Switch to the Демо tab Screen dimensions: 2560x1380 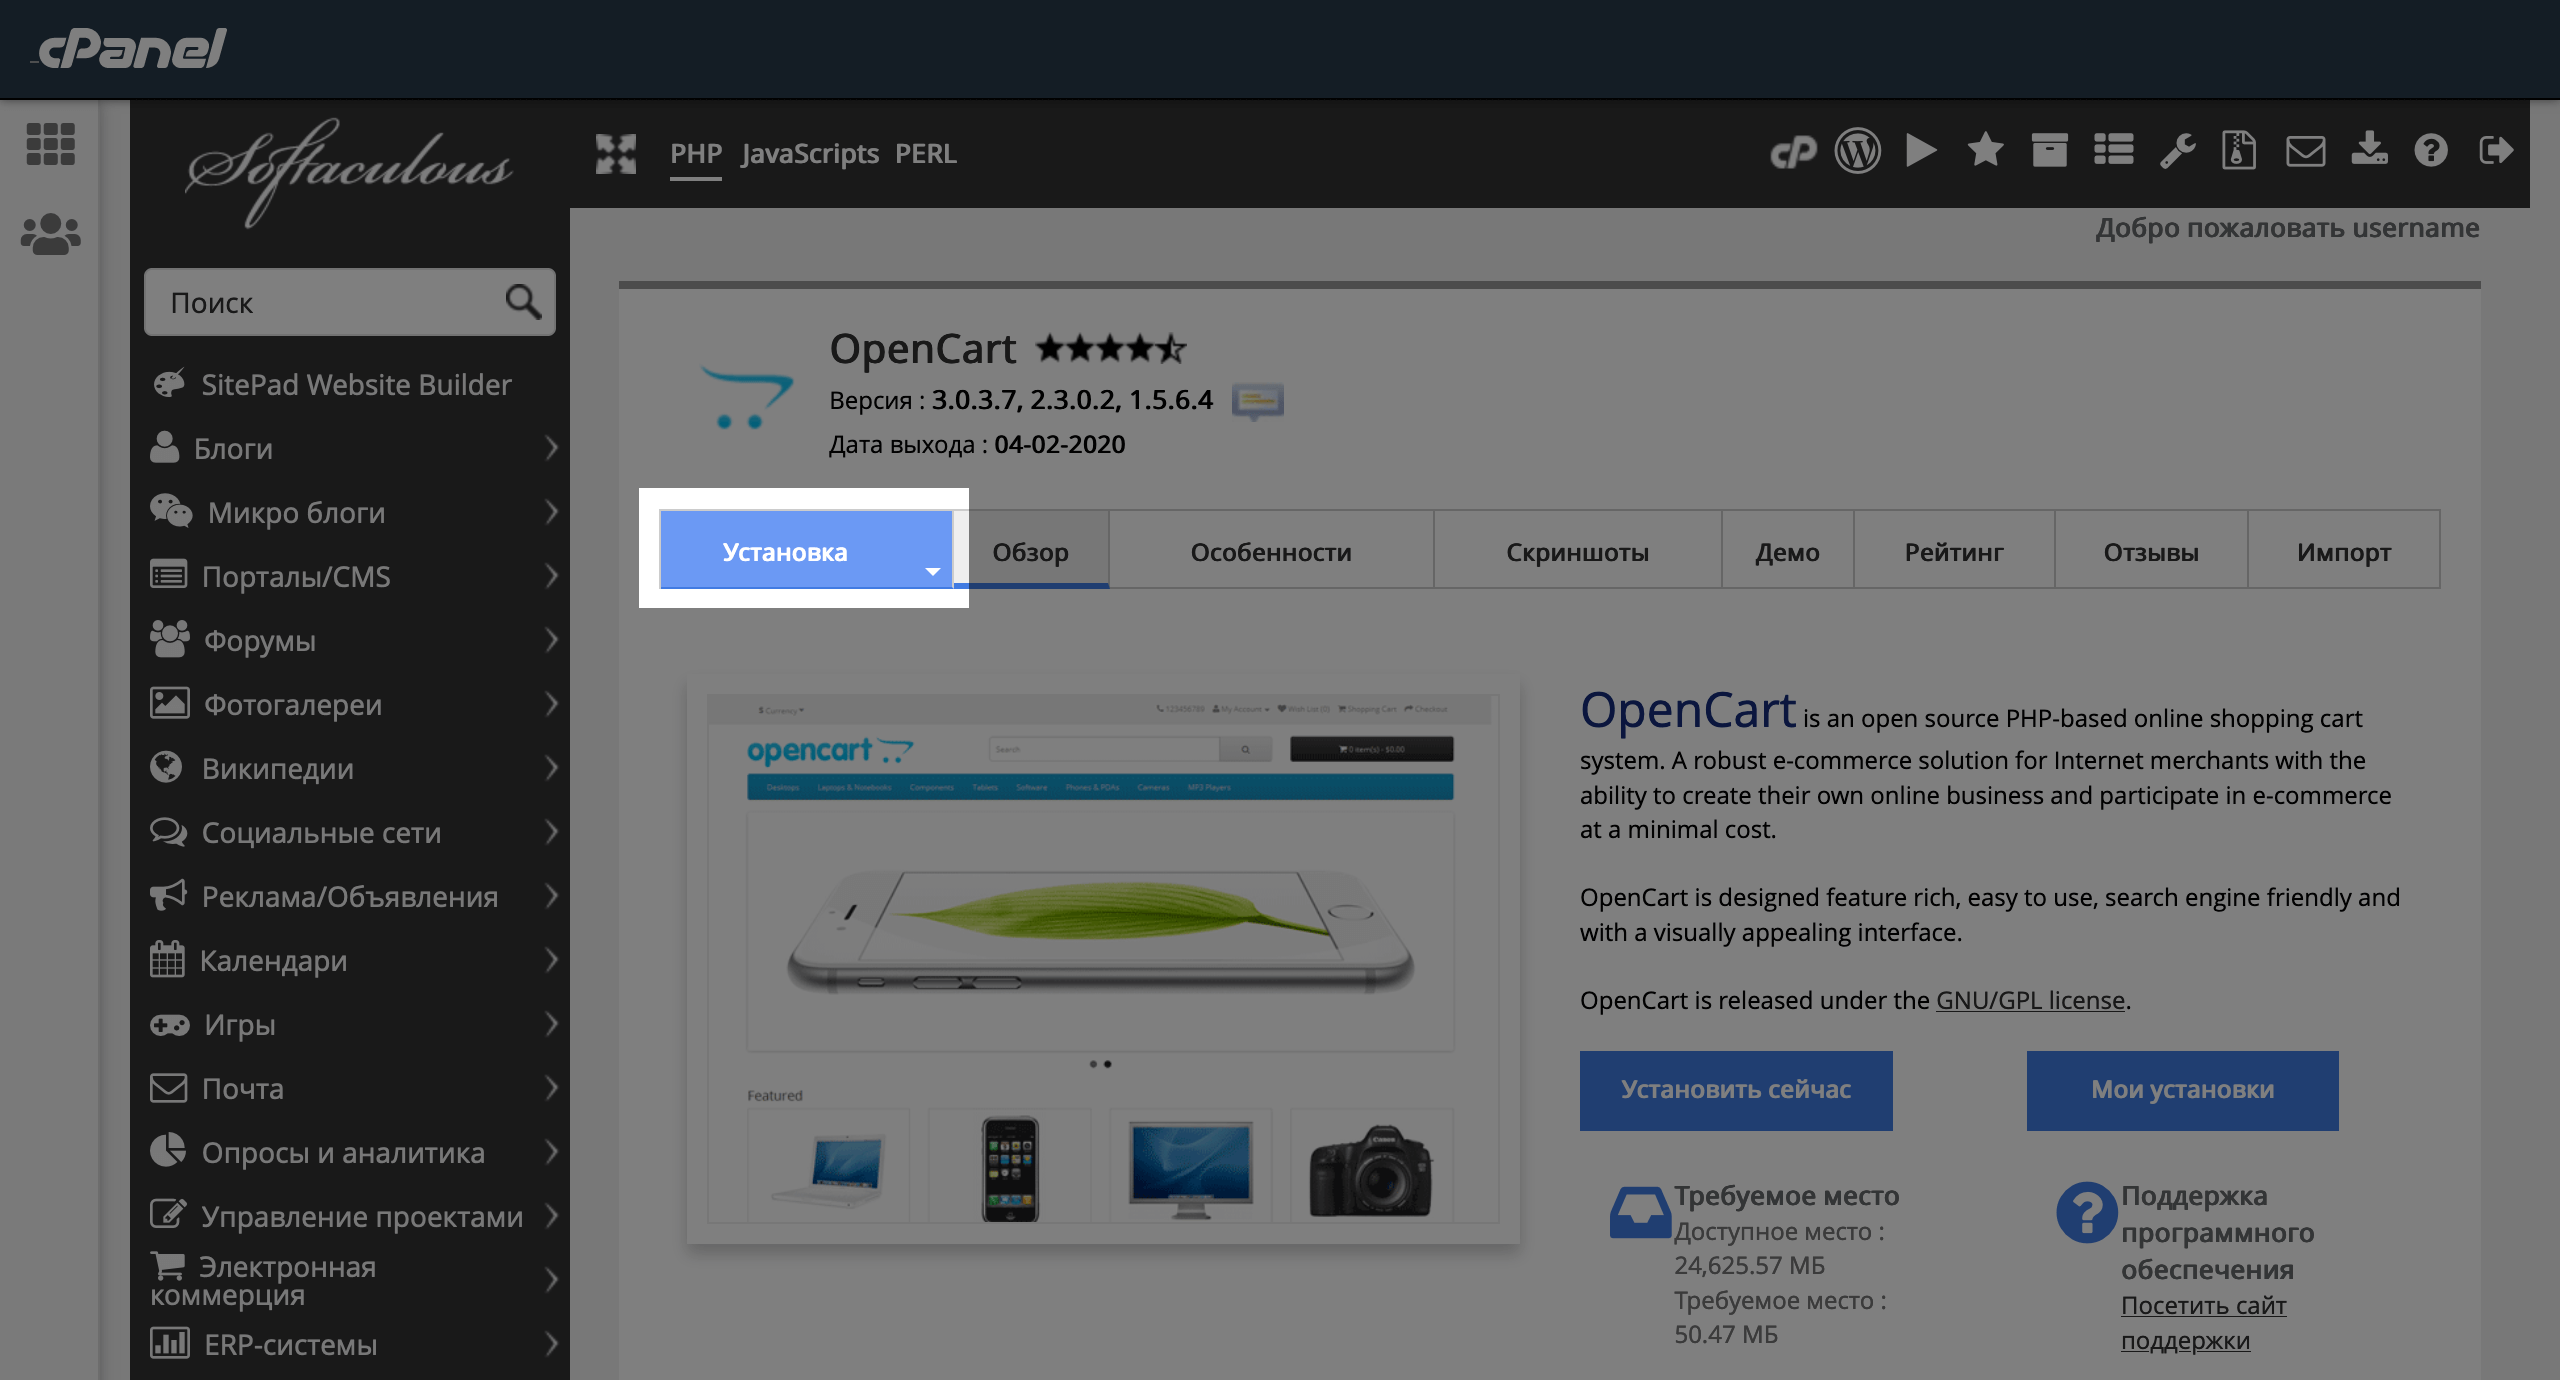tap(1788, 551)
